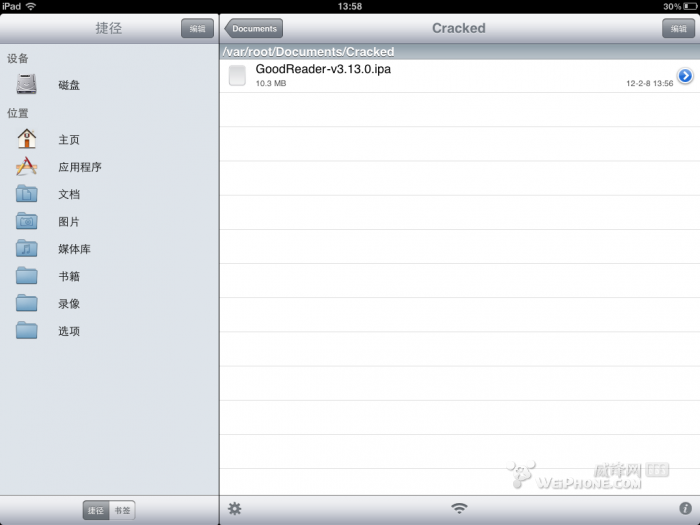Open the 磁盘 disk drive icon
700x525 pixels.
click(x=26, y=84)
